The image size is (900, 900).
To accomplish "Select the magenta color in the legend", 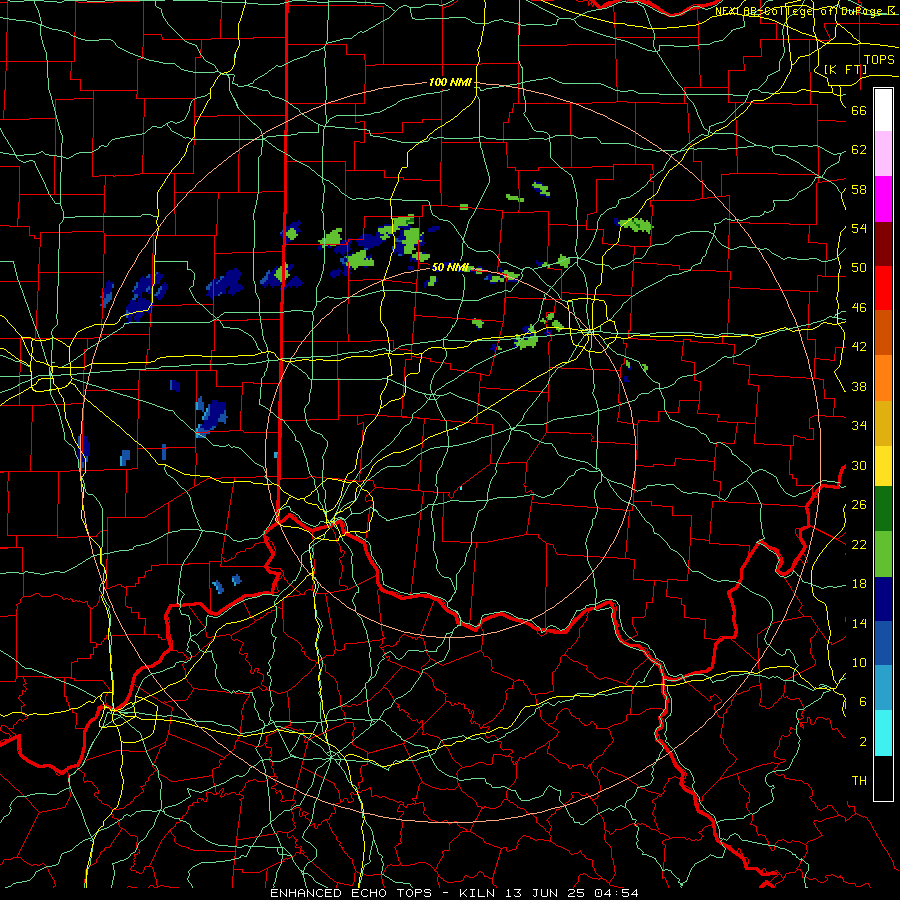I will pyautogui.click(x=883, y=199).
